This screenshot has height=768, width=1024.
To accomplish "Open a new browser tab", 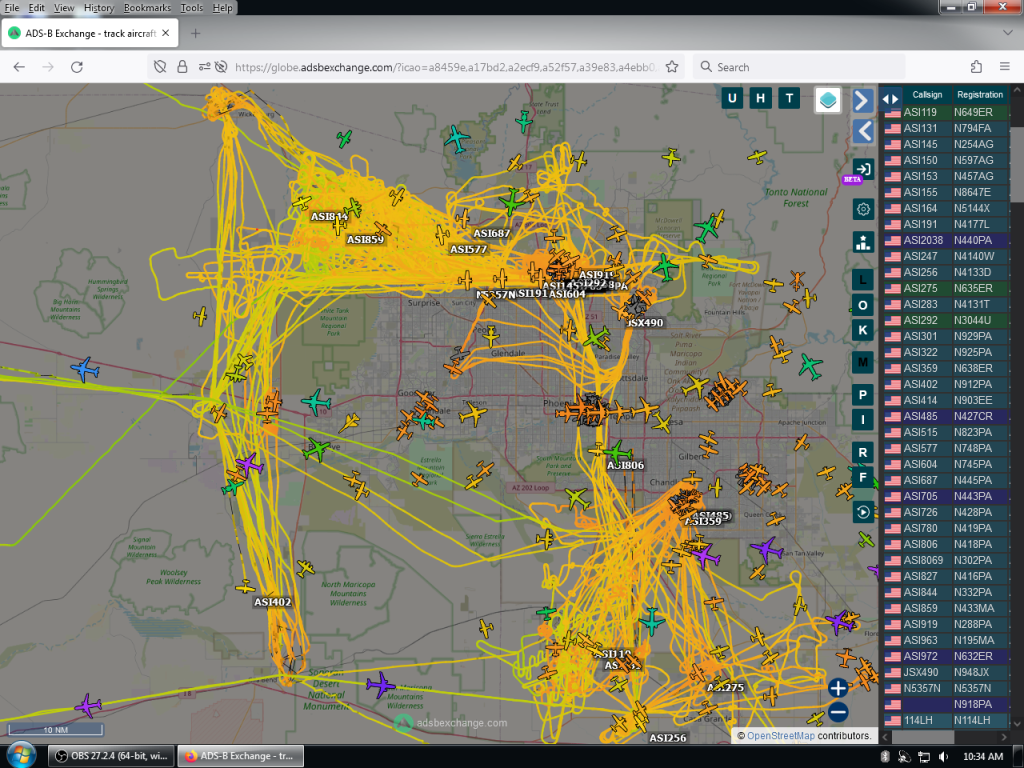I will point(195,33).
